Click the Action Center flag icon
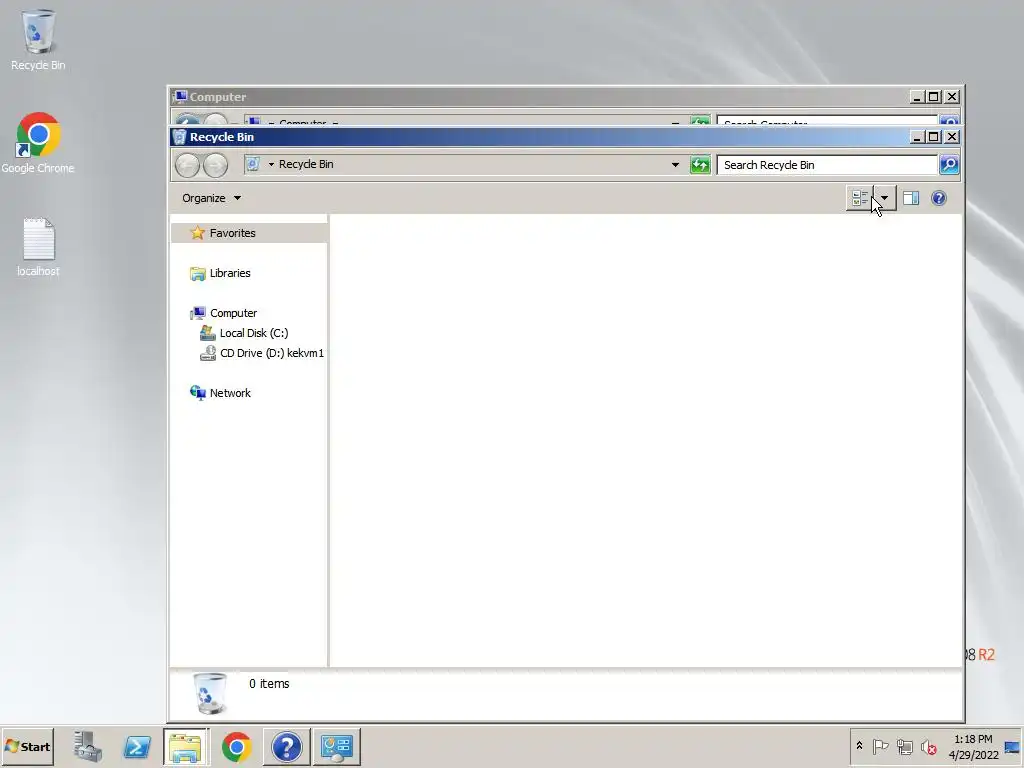The image size is (1024, 768). click(880, 746)
